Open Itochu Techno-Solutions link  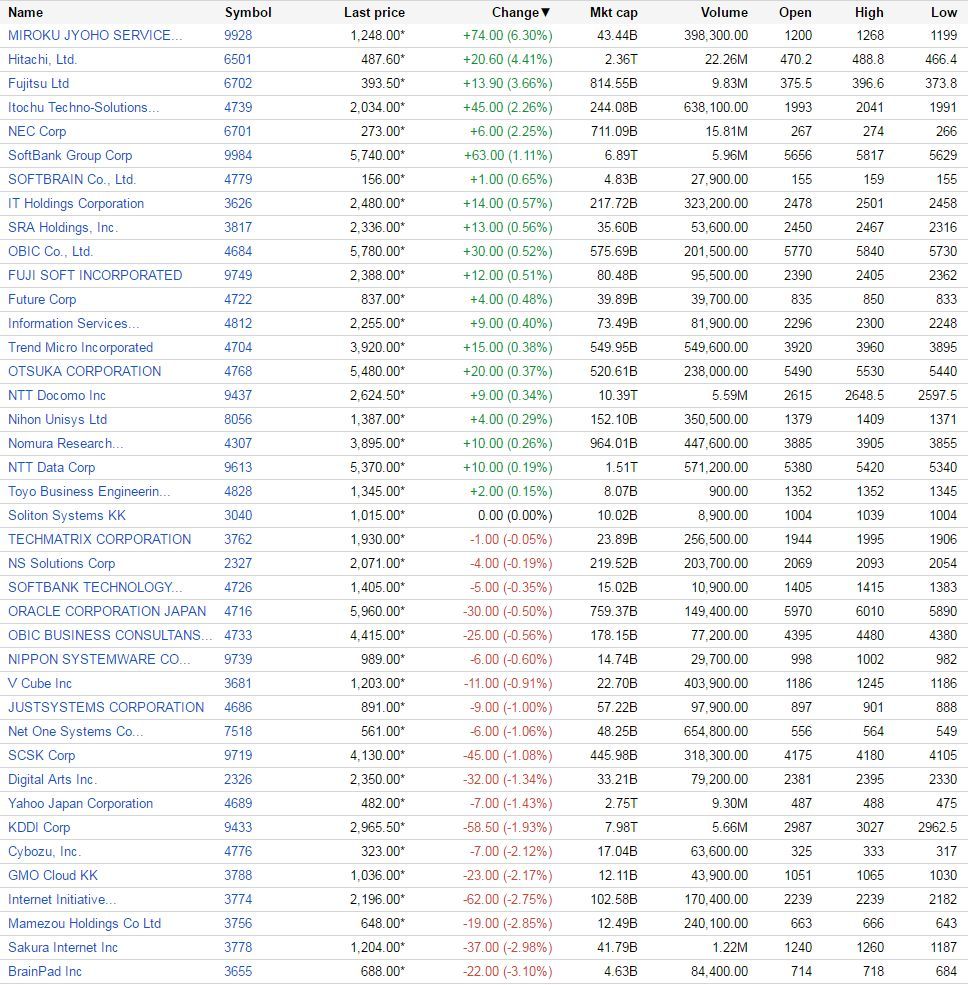tap(84, 107)
